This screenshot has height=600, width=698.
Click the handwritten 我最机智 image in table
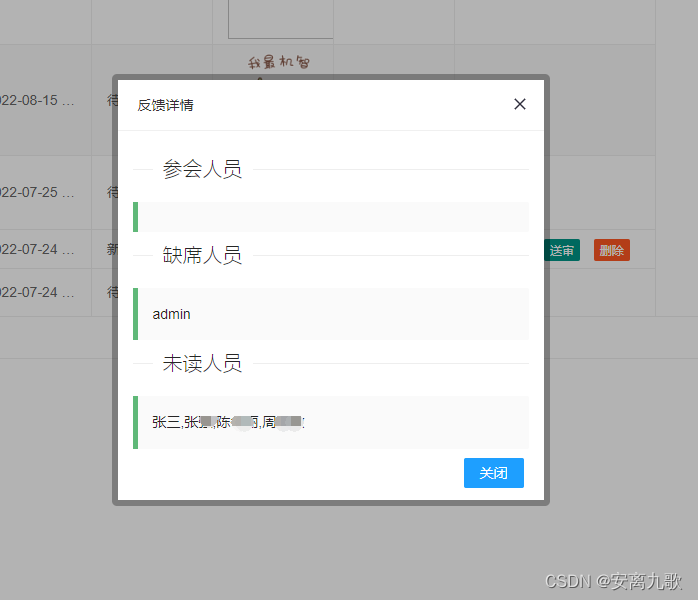279,62
